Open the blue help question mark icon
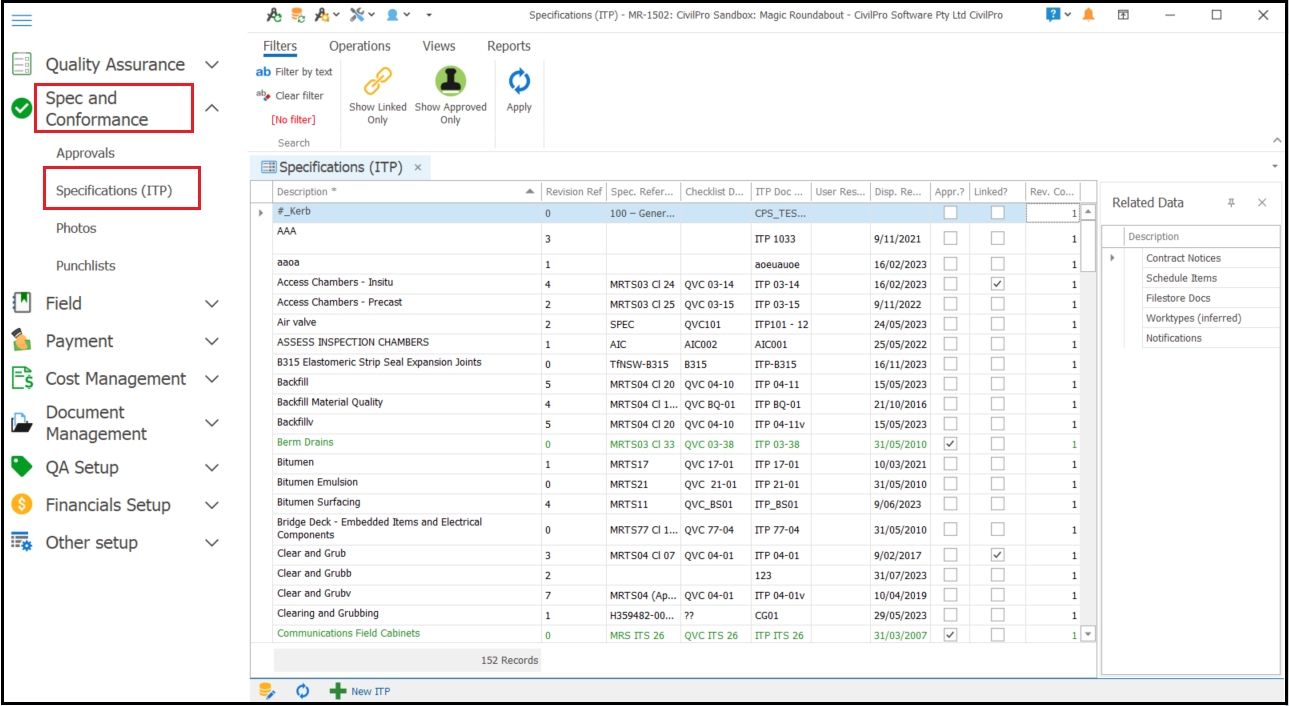Viewport: 1289px width, 706px height. [x=1053, y=15]
